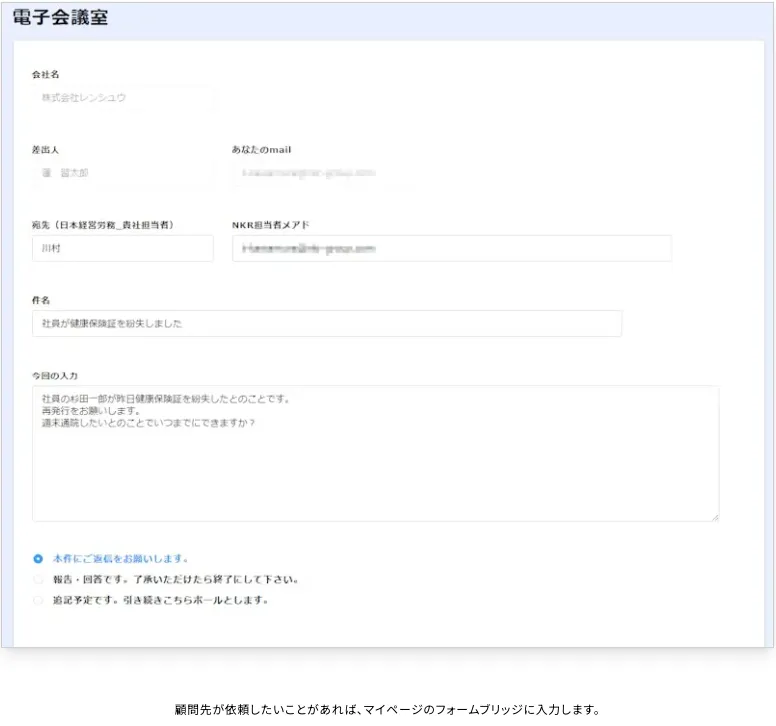Screen dimensions: 776x726
Task: Click the caption text 顧問先が依頼したいことがあれば
Action: click(x=266, y=710)
